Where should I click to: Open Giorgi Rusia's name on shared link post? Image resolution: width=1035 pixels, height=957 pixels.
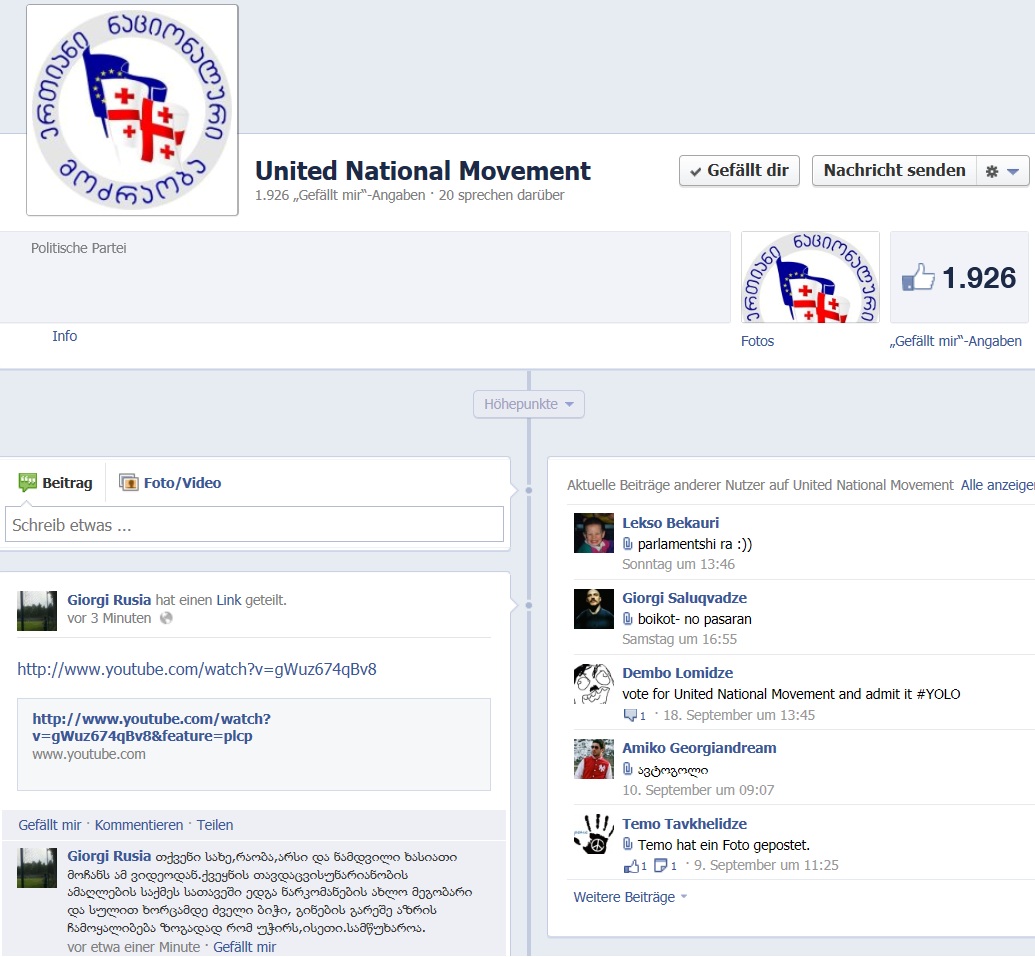click(x=109, y=600)
